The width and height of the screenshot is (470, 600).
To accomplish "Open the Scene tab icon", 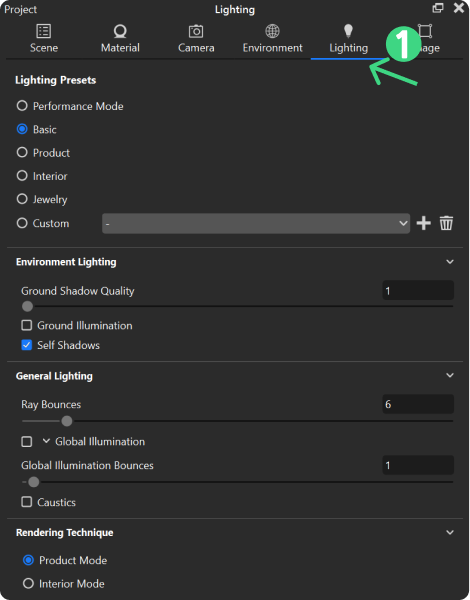I will click(x=44, y=31).
